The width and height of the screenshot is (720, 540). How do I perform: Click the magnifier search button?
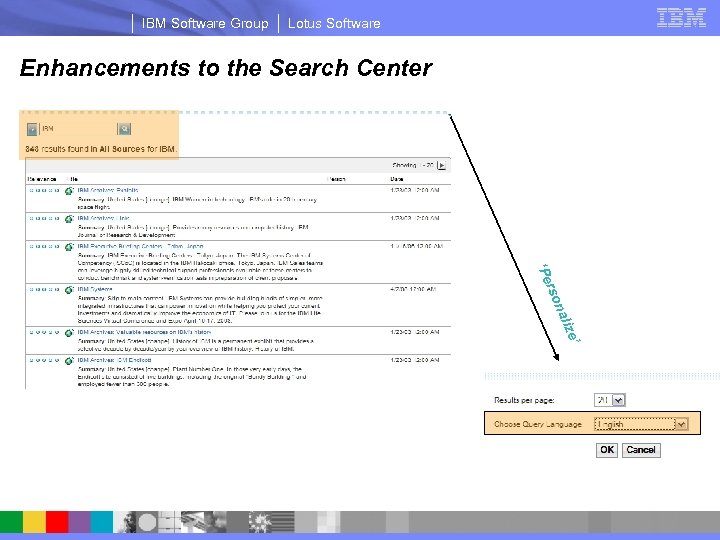click(124, 129)
